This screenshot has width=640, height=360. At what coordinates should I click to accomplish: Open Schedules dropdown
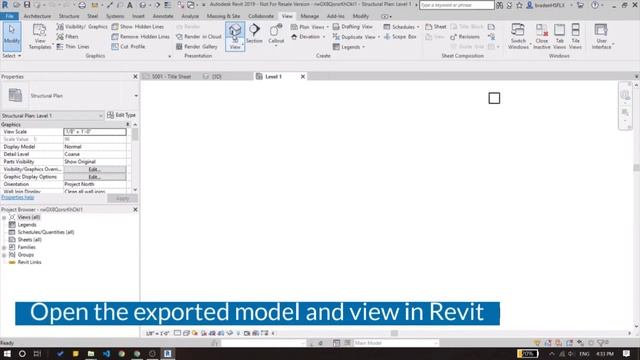pyautogui.click(x=402, y=27)
